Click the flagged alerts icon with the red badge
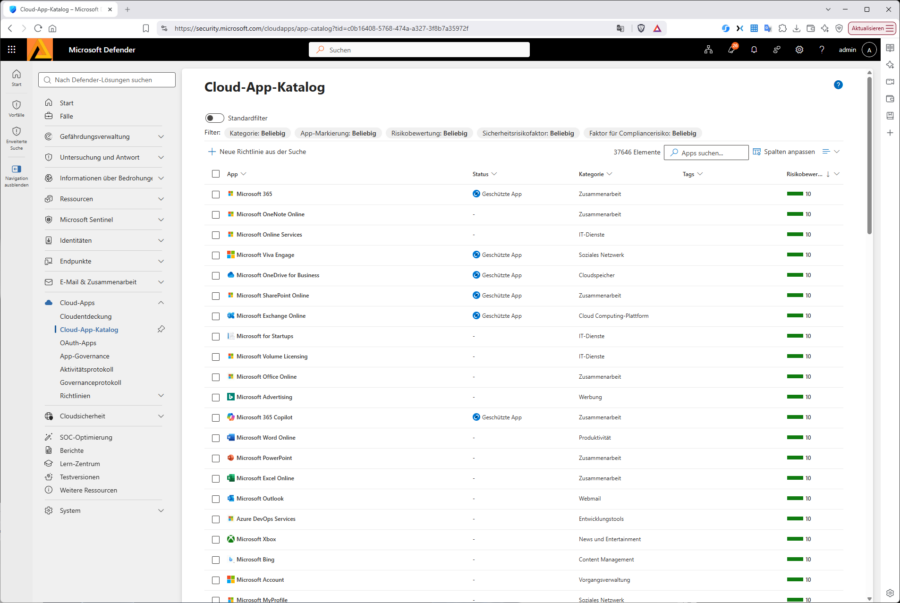The image size is (900, 603). (732, 49)
